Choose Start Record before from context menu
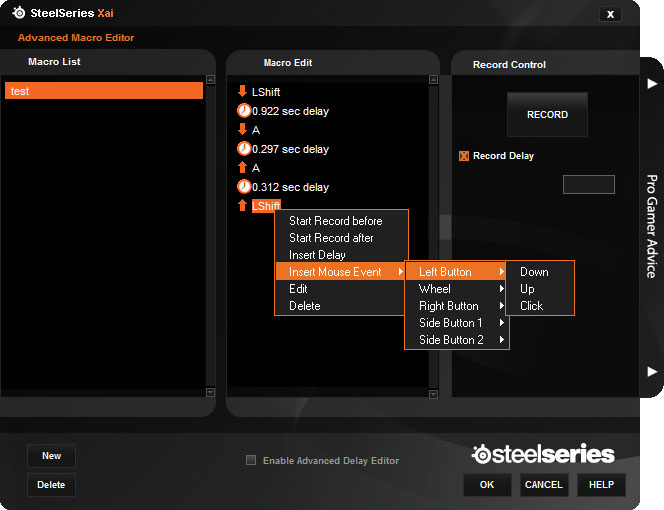 point(335,221)
